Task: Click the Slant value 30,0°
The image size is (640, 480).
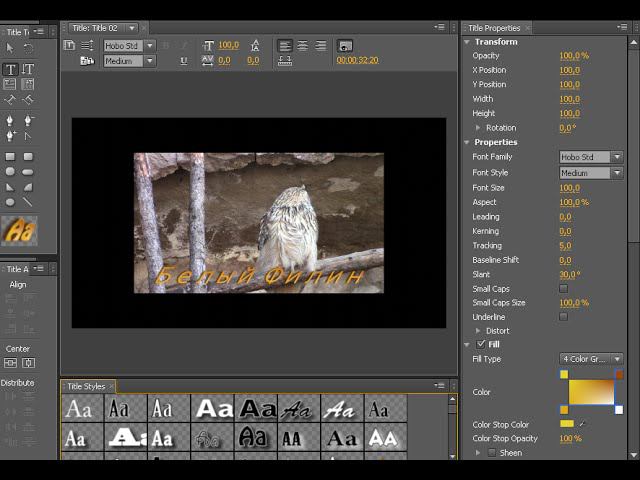Action: (x=569, y=274)
